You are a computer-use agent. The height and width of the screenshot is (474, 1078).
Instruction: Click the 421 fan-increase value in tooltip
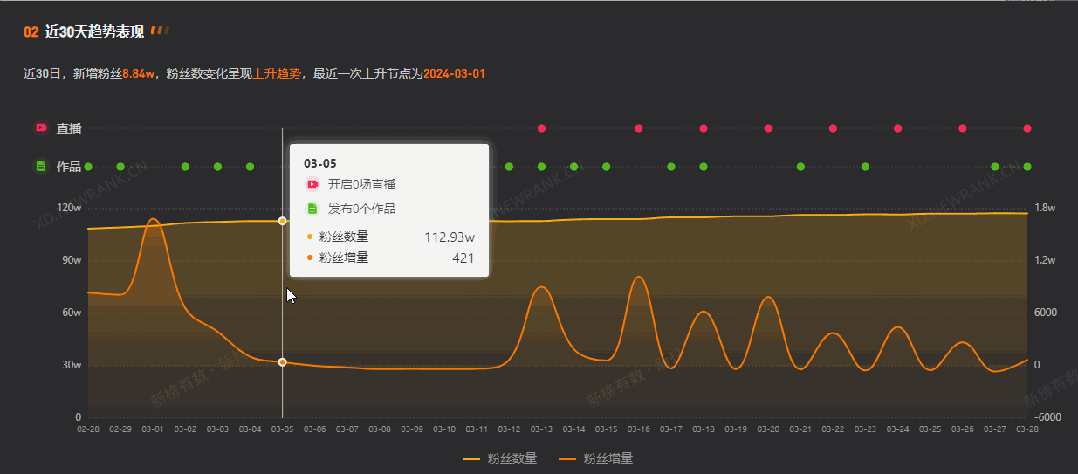click(x=463, y=258)
